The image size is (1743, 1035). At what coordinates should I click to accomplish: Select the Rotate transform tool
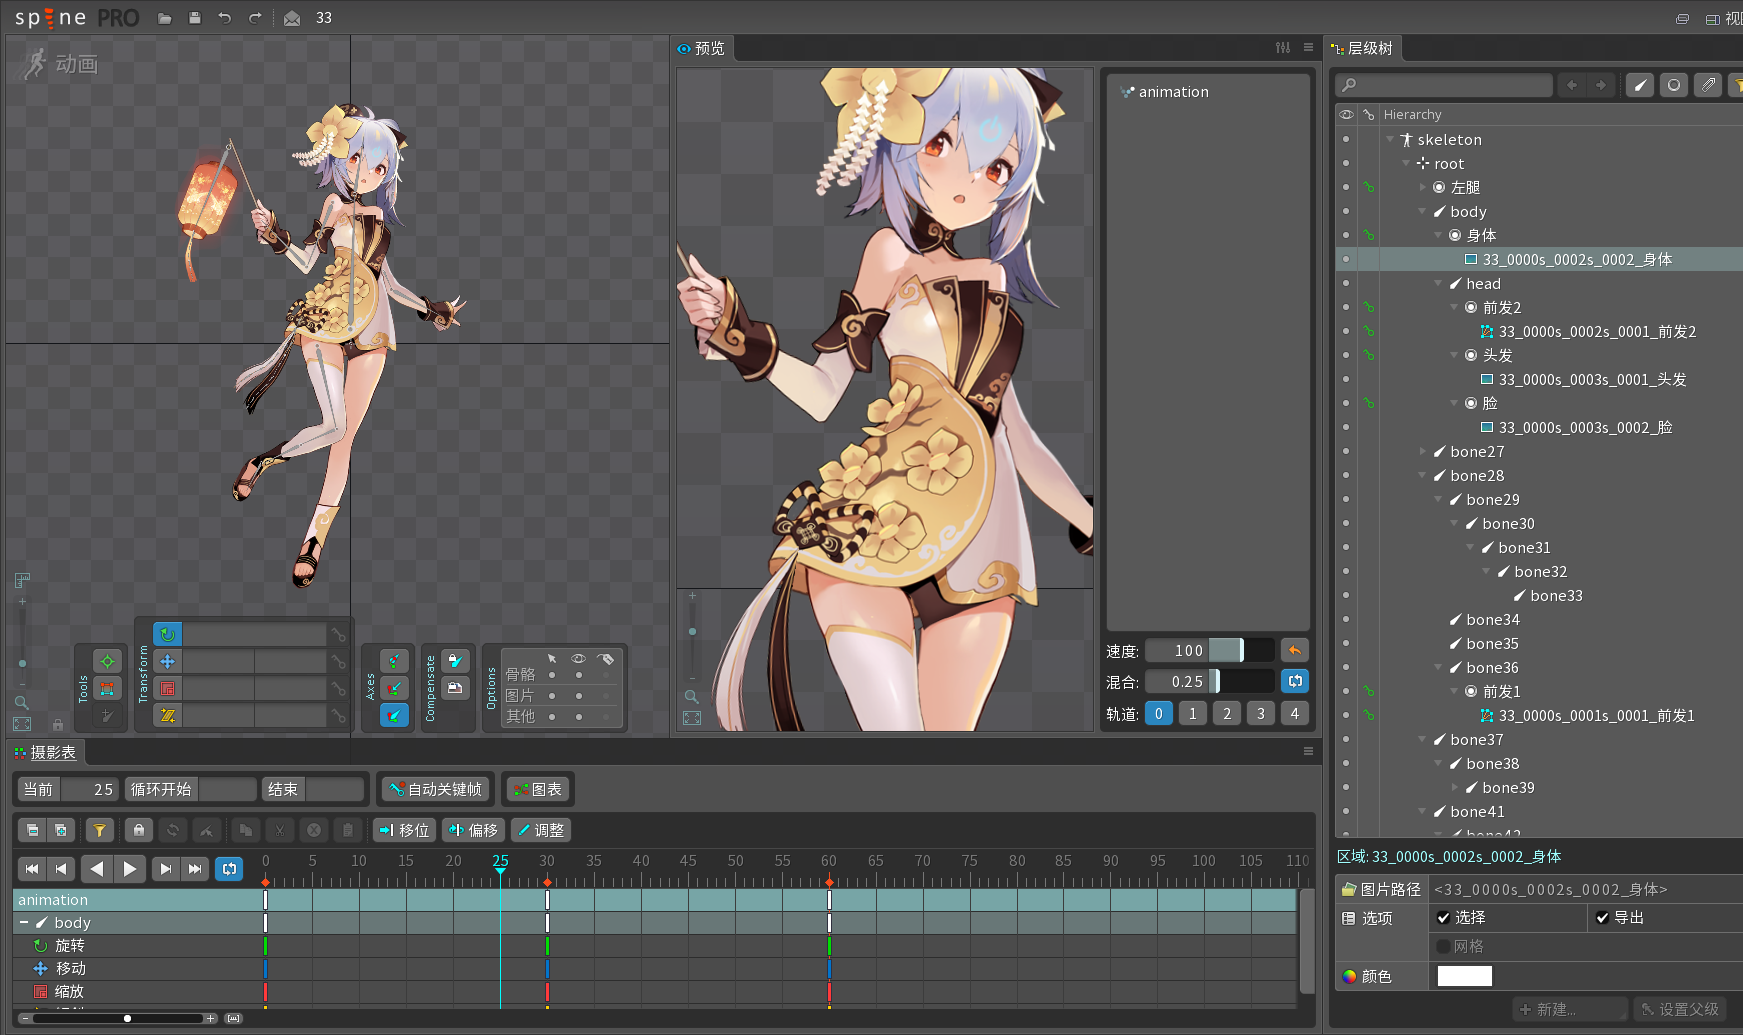[167, 634]
